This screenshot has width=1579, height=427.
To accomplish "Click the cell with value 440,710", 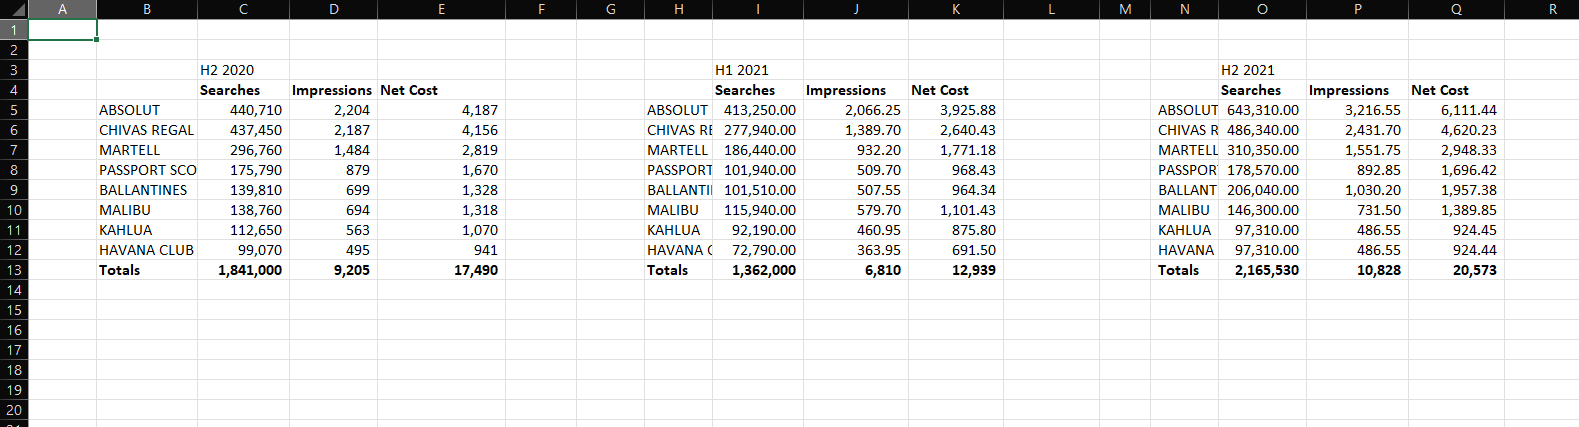I will pyautogui.click(x=243, y=110).
